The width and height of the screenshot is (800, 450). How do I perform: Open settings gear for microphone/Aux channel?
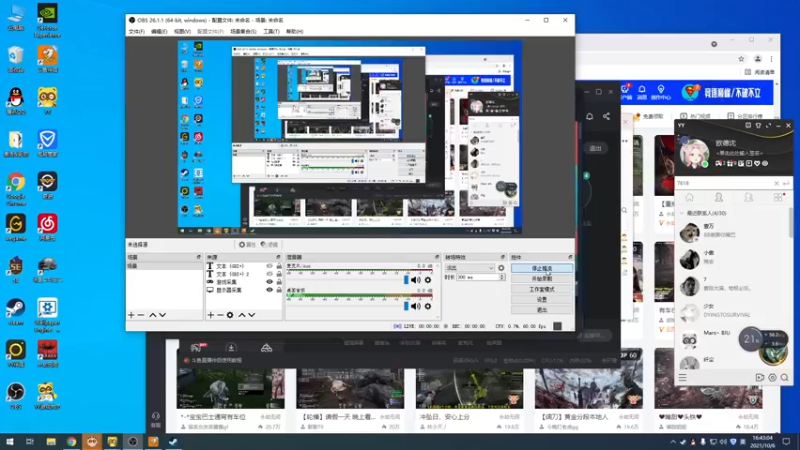tap(428, 280)
